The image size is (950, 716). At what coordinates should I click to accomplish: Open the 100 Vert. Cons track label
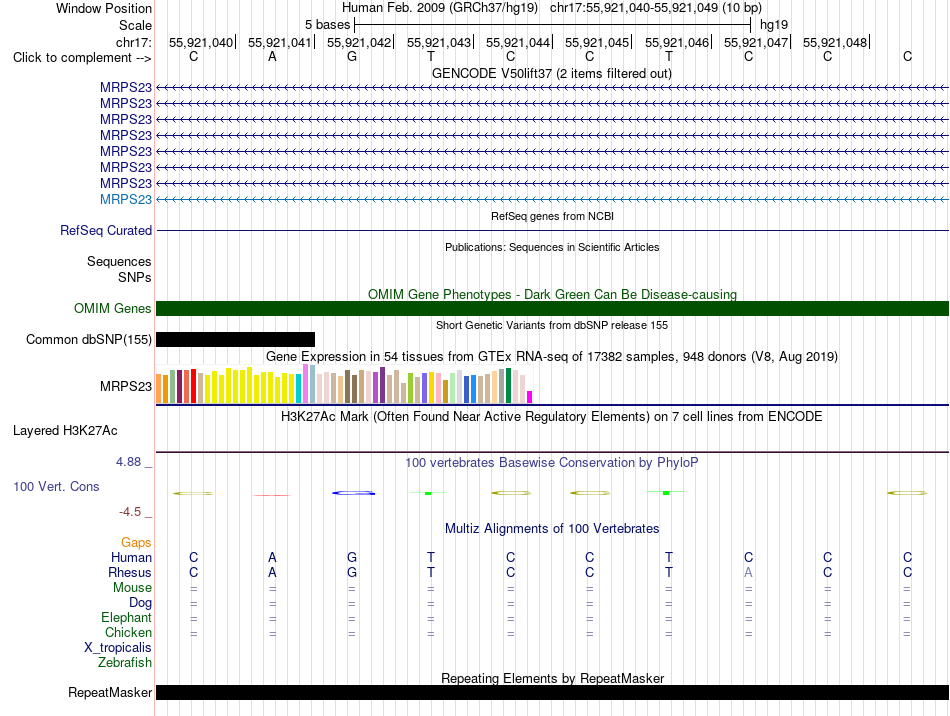56,486
